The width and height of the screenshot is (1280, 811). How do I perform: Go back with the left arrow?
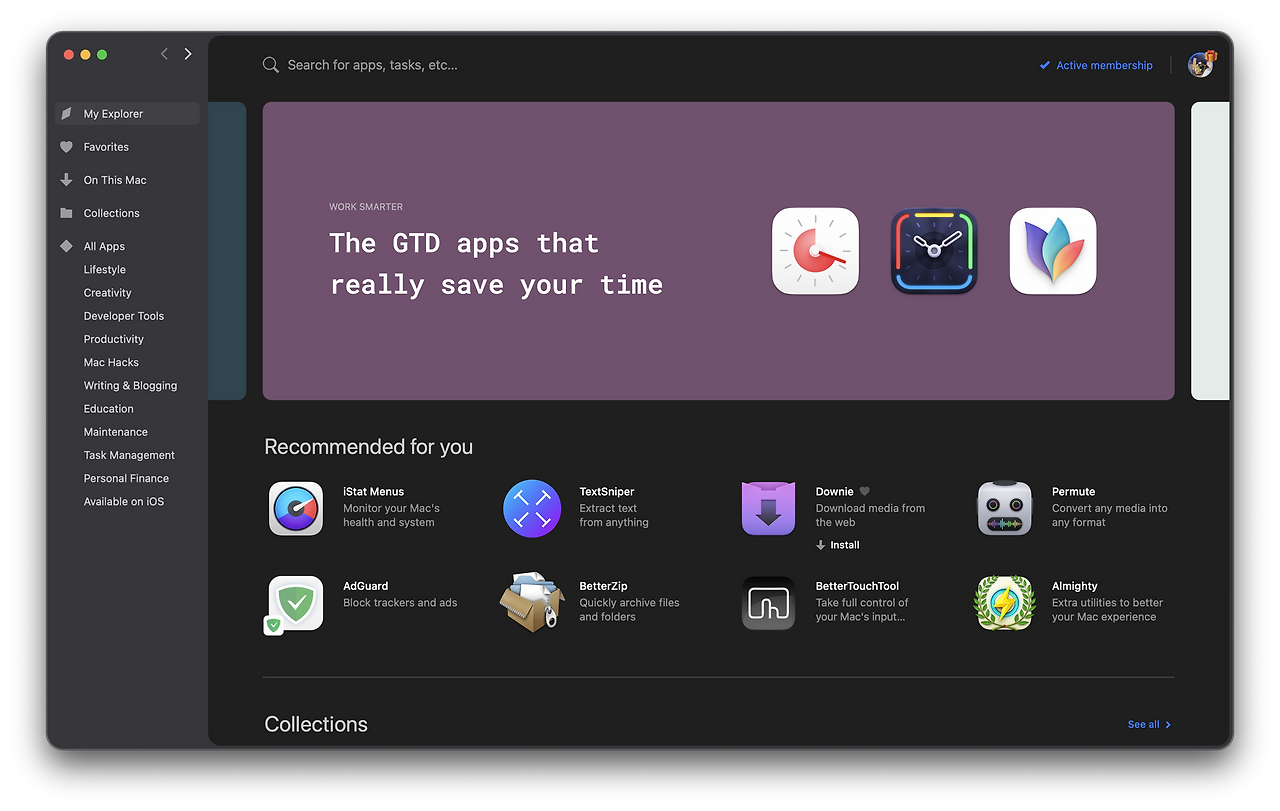pyautogui.click(x=164, y=54)
